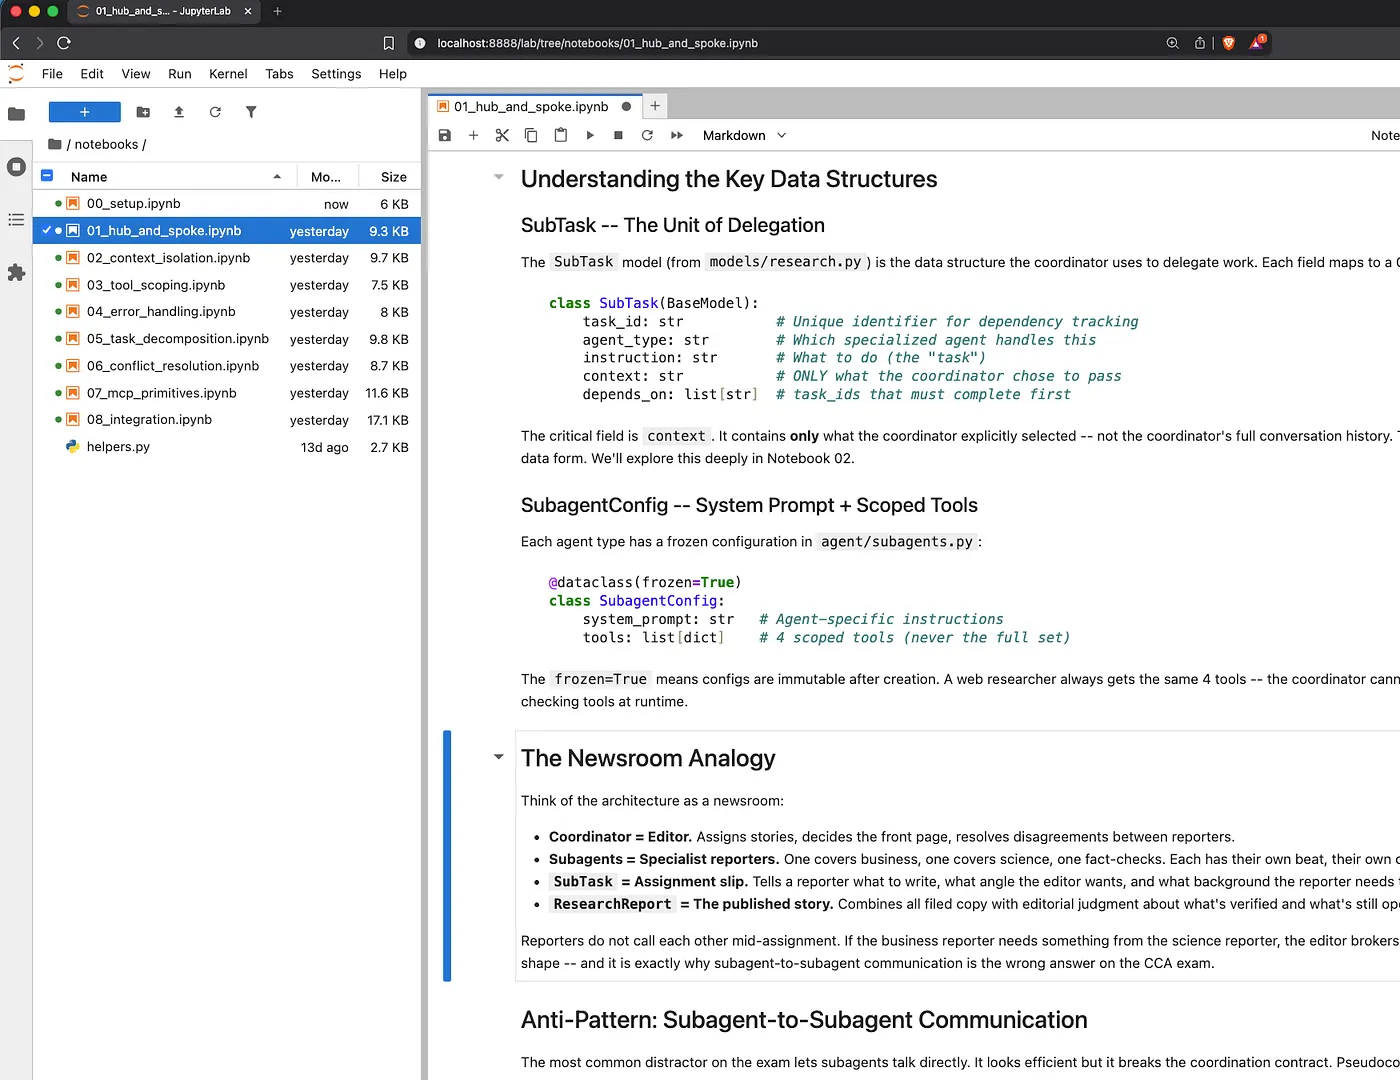Click the browser address bar URL
Image resolution: width=1400 pixels, height=1080 pixels.
tap(597, 43)
